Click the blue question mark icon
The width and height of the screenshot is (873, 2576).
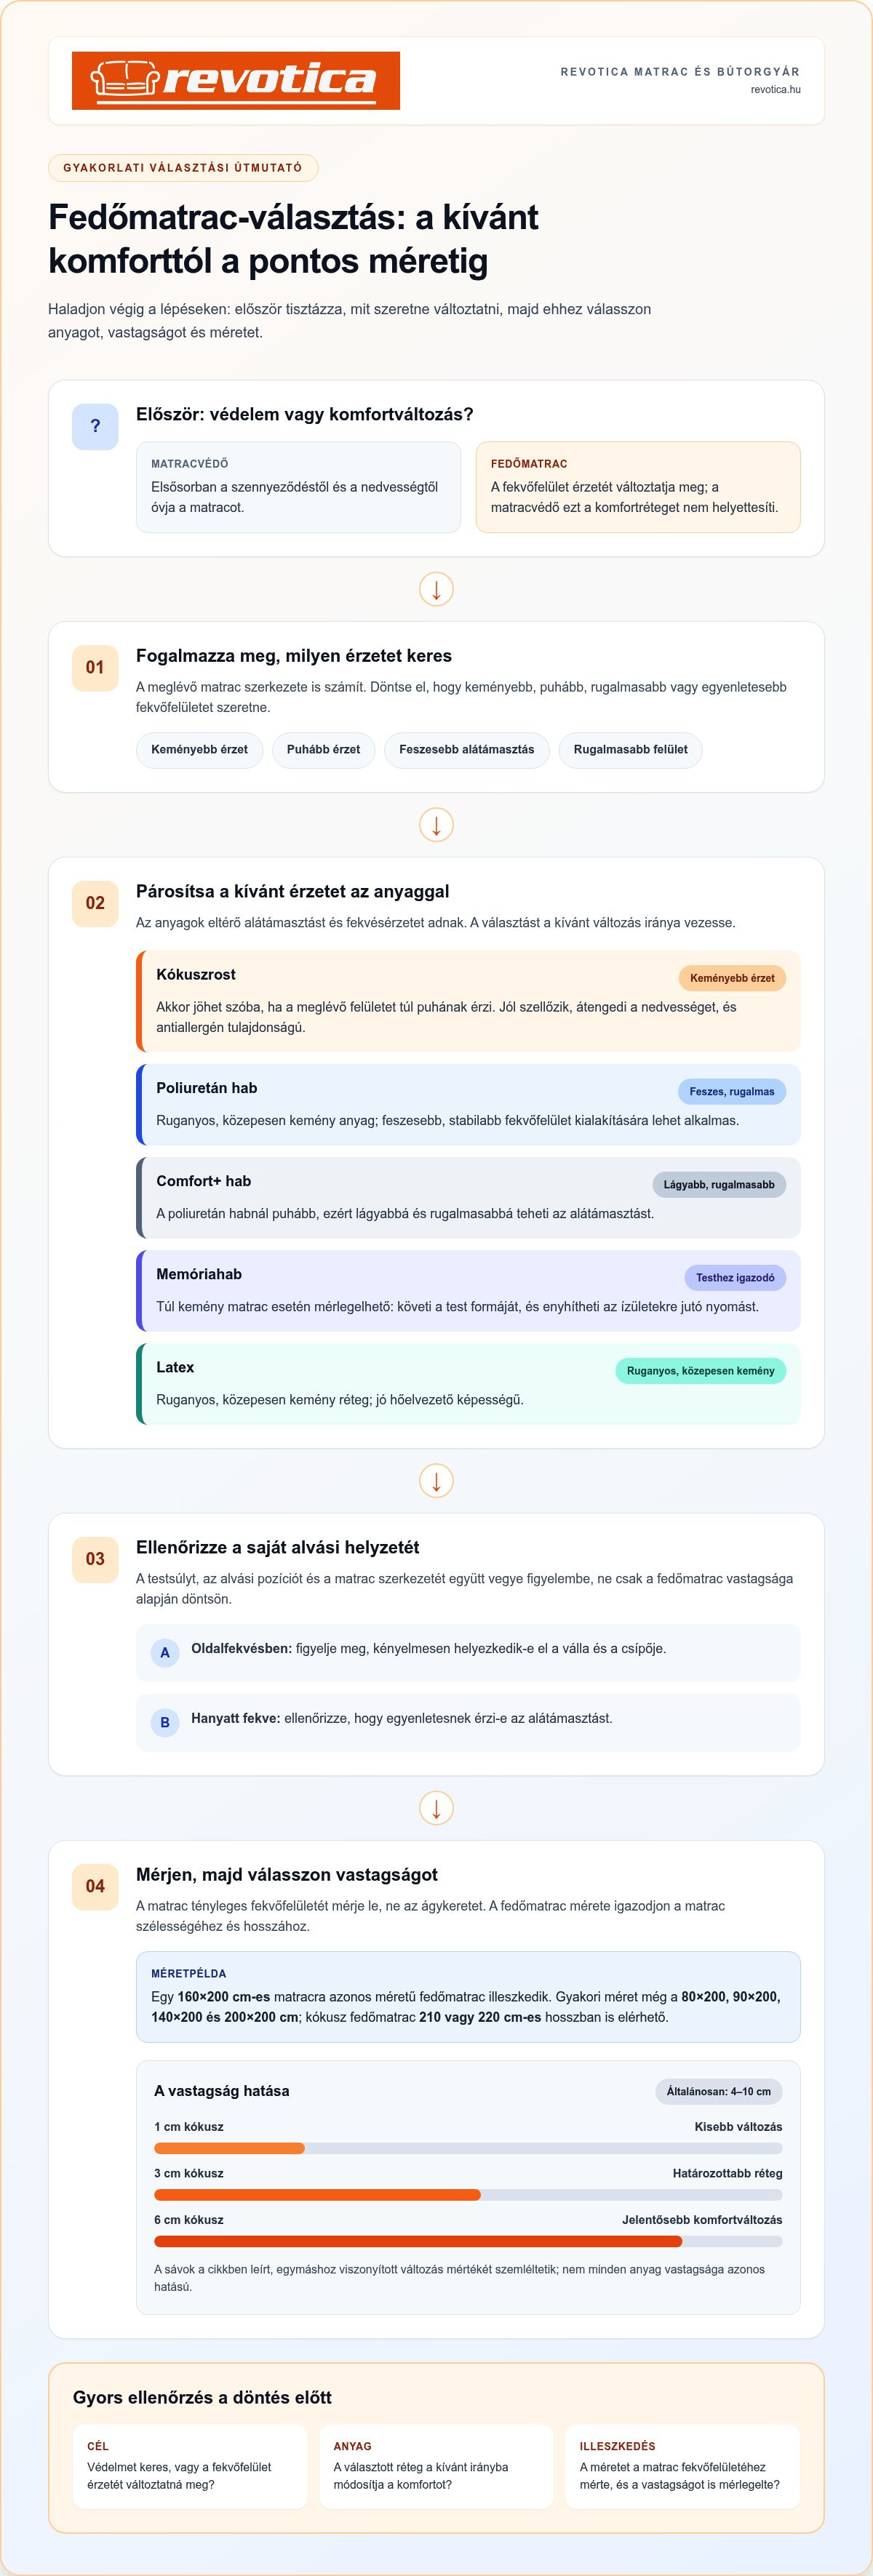tap(95, 427)
